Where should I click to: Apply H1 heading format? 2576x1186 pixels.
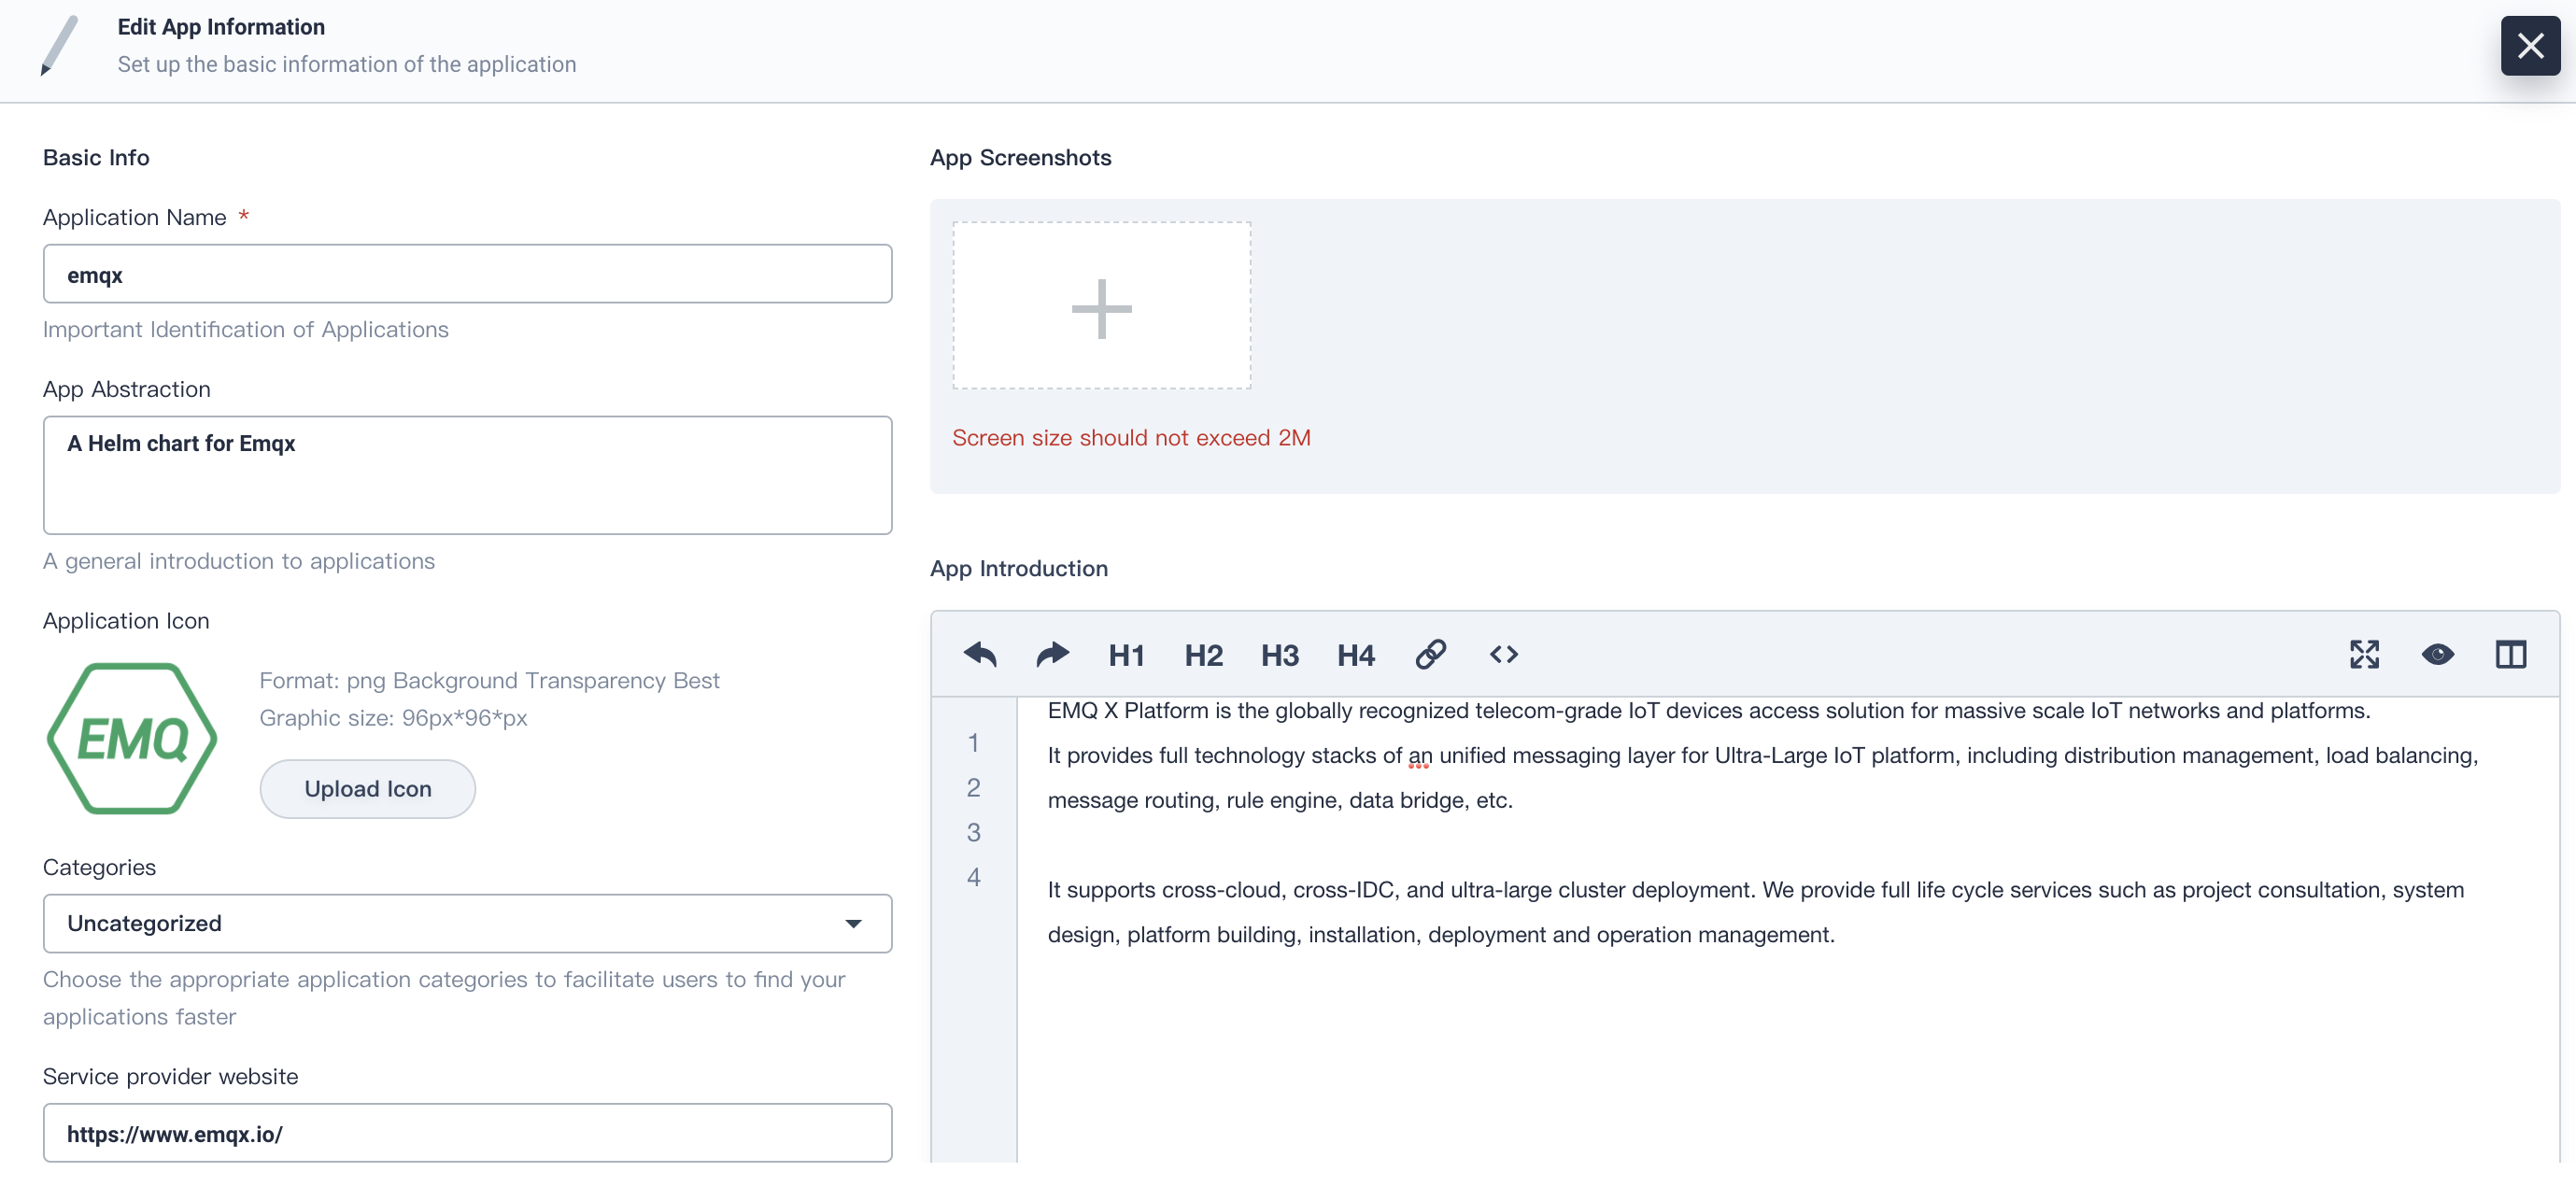pyautogui.click(x=1126, y=655)
